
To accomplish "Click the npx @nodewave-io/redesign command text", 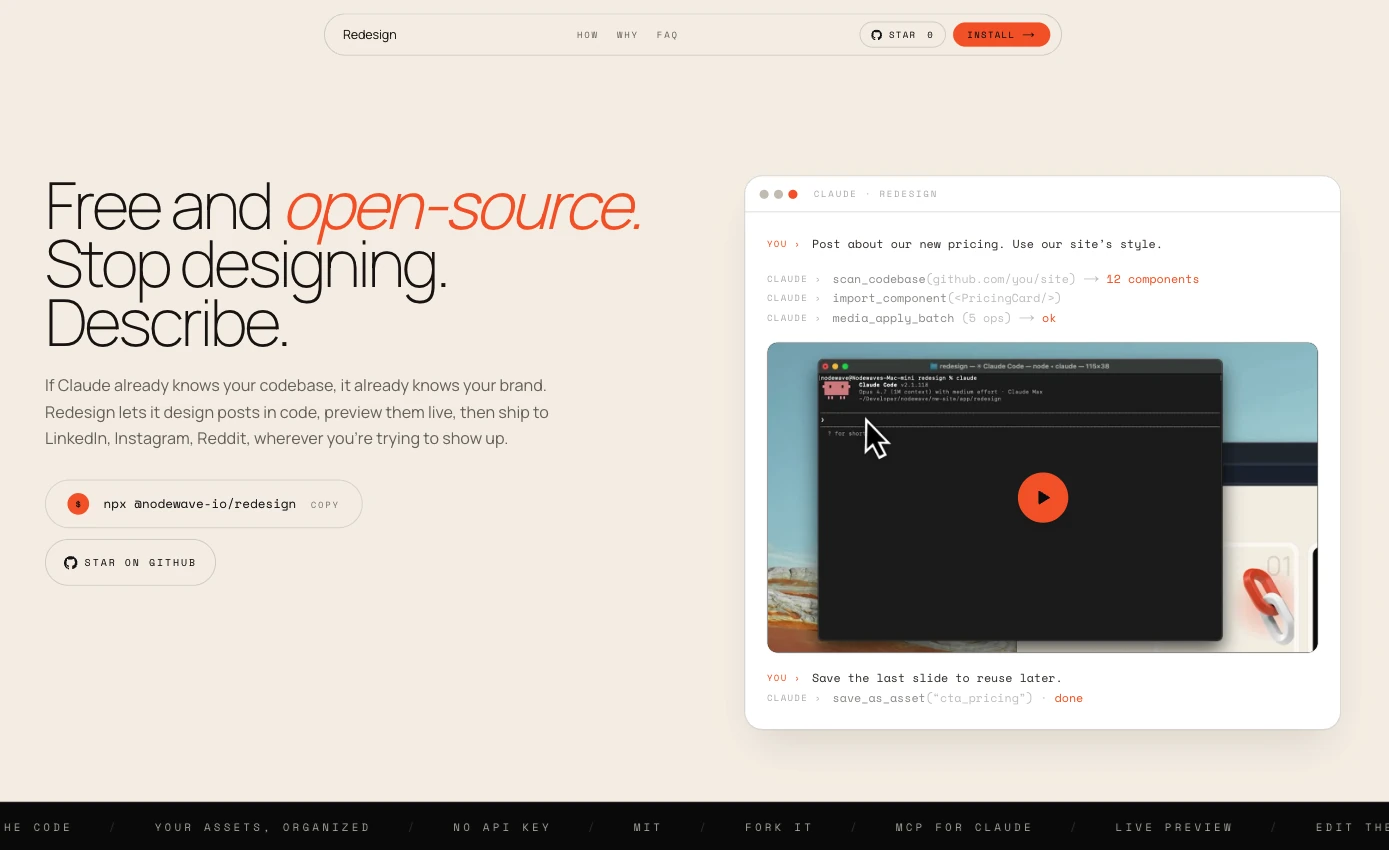I will [x=200, y=504].
